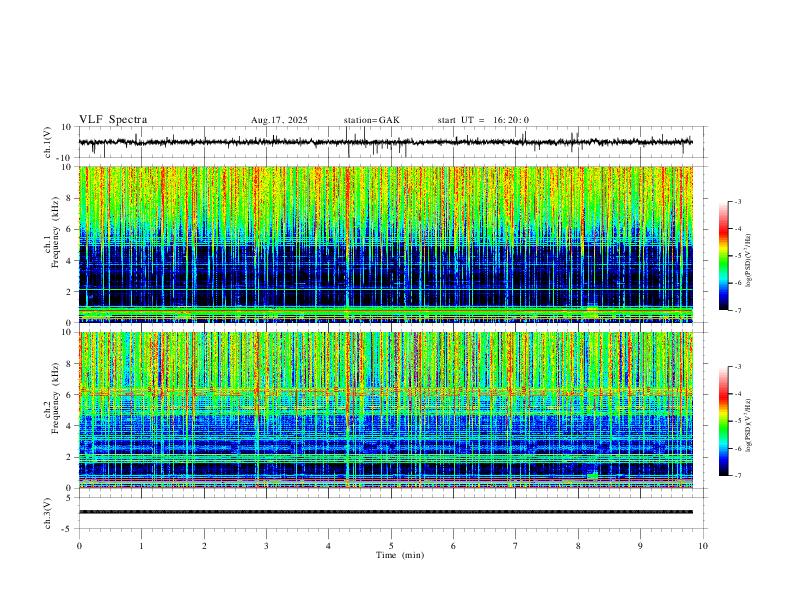Click the ch.2 colorbar log(PSD) label
The image size is (792, 612).
(749, 426)
